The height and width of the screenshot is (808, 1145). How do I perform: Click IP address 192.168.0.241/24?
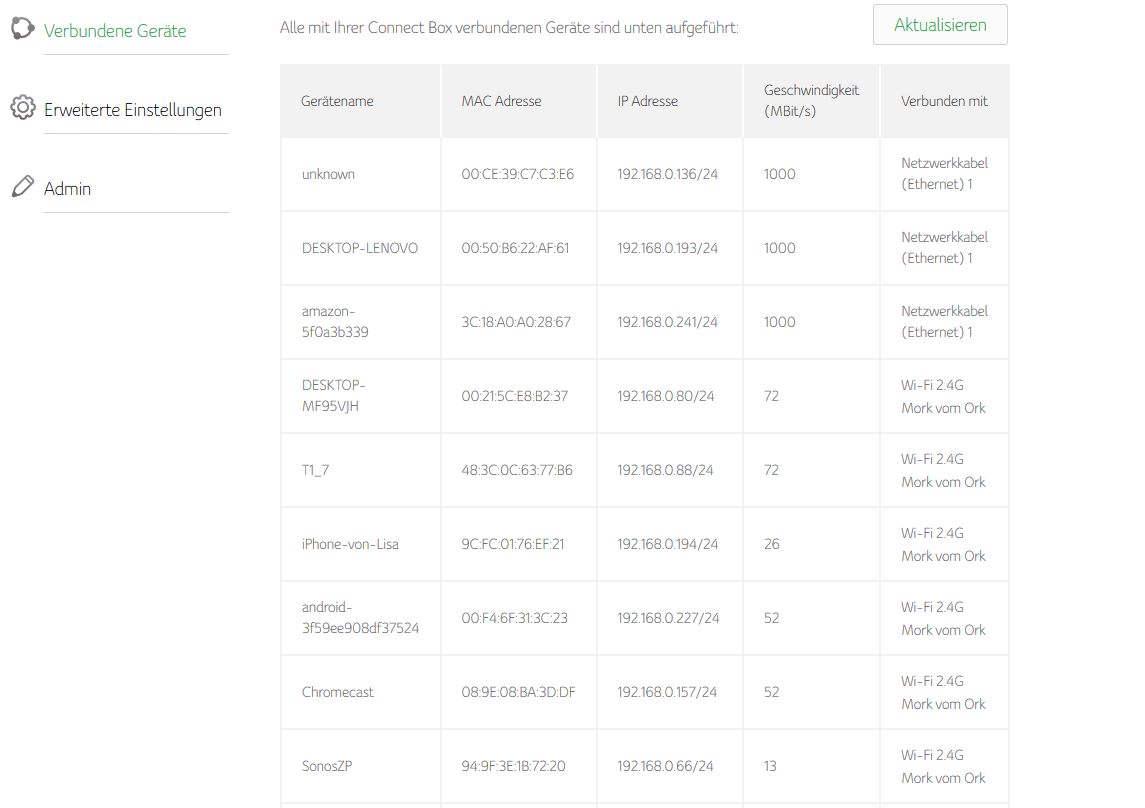pyautogui.click(x=667, y=322)
